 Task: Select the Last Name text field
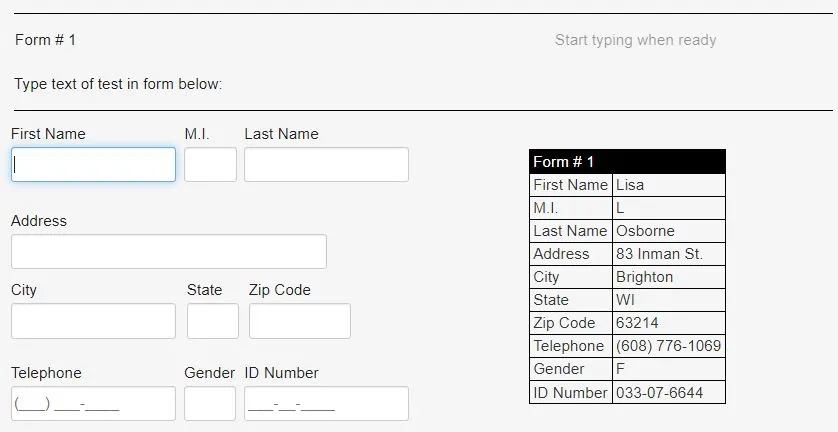click(327, 165)
